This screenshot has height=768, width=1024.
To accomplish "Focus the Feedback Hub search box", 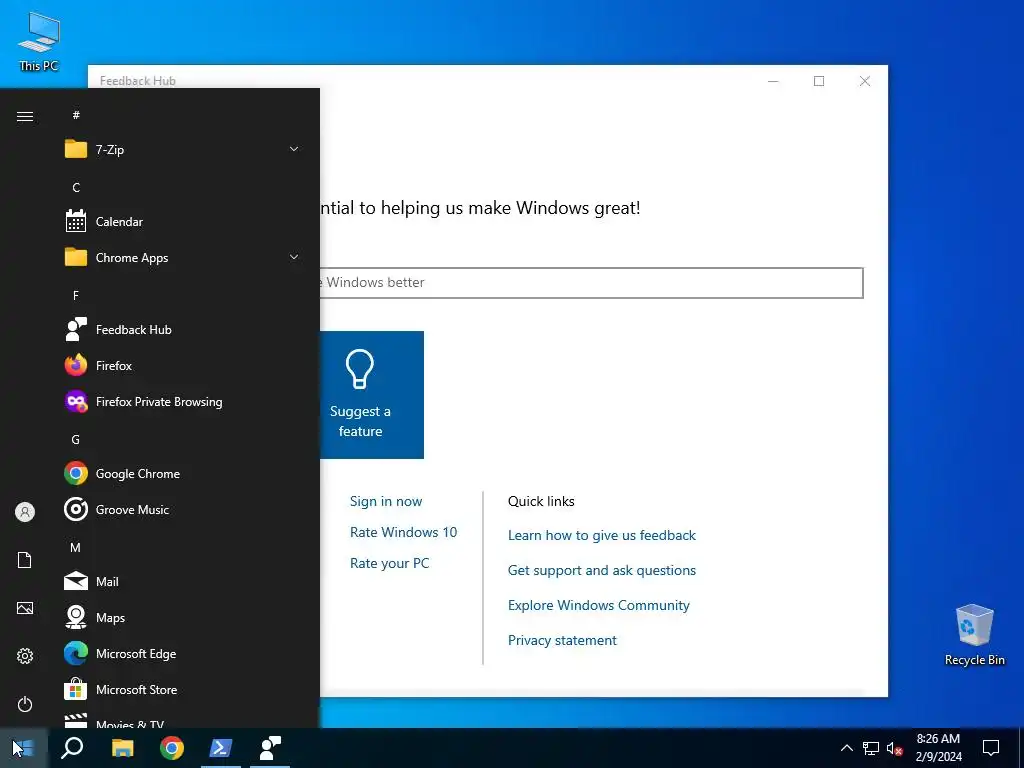I will pyautogui.click(x=592, y=283).
